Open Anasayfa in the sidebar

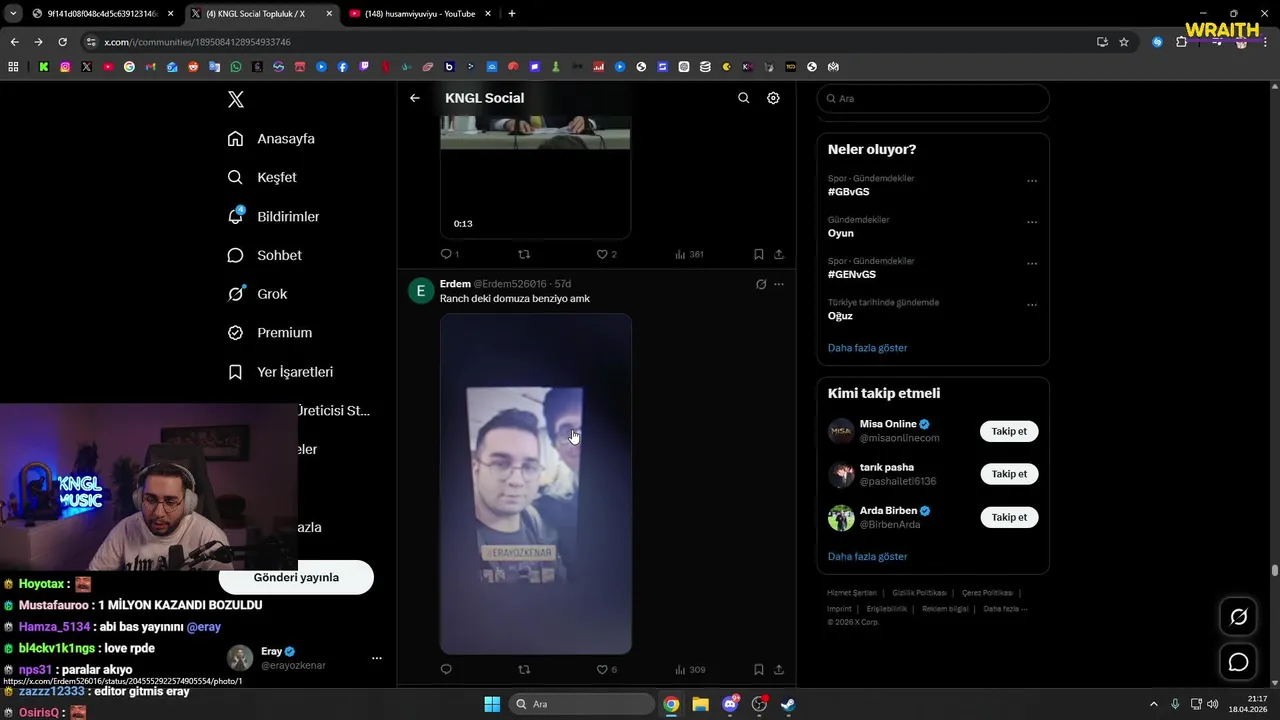[271, 139]
